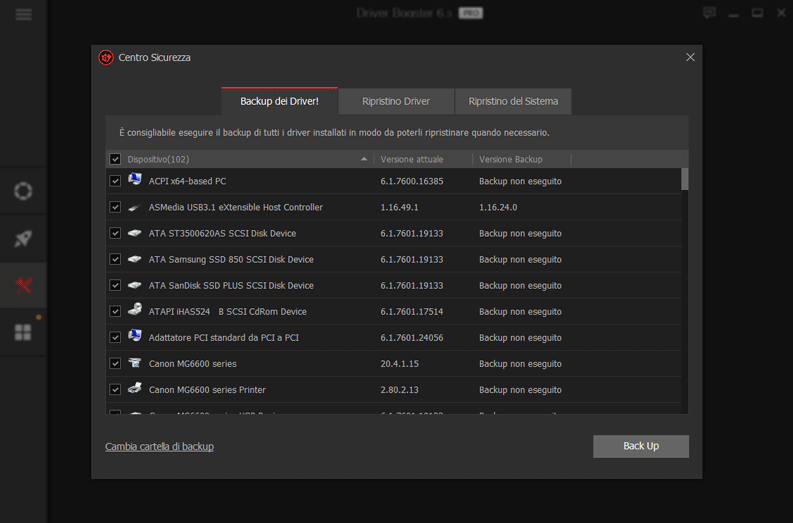Open the Cambia cartella di backup link
This screenshot has height=523, width=793.
159,447
